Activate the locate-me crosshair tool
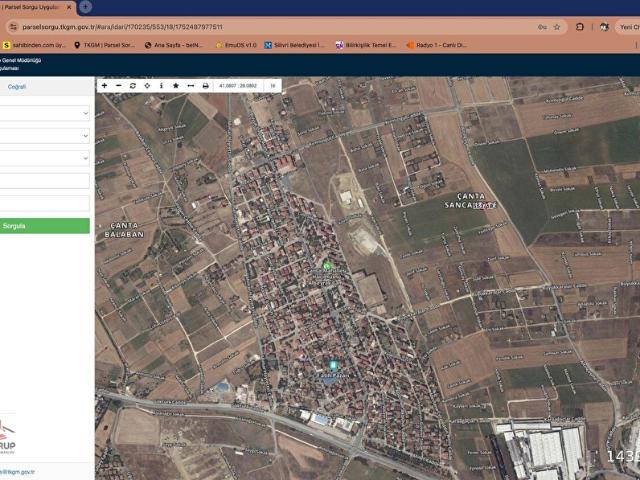Image resolution: width=640 pixels, height=480 pixels. point(147,86)
